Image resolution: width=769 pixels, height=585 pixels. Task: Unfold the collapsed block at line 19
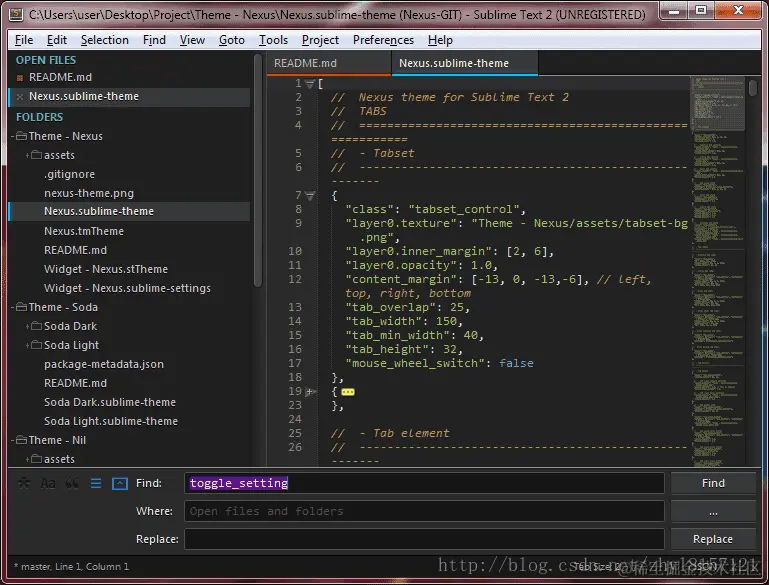pyautogui.click(x=309, y=392)
